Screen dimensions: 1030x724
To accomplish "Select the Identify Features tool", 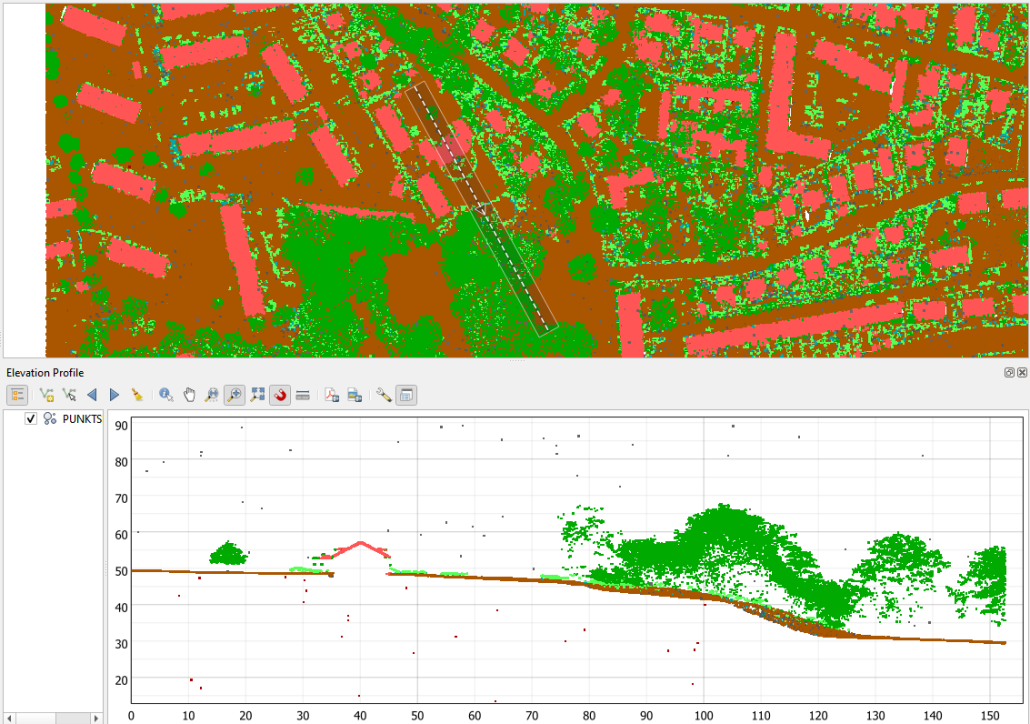I will pos(164,394).
